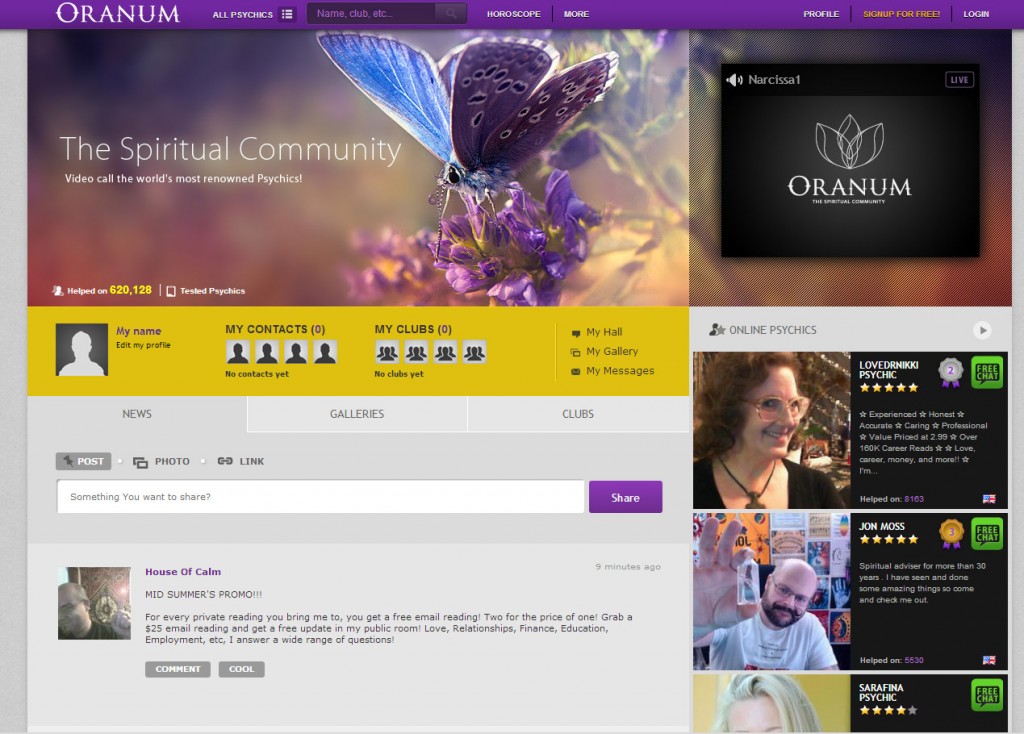Open the My Hall link
The image size is (1024, 734).
tap(604, 332)
